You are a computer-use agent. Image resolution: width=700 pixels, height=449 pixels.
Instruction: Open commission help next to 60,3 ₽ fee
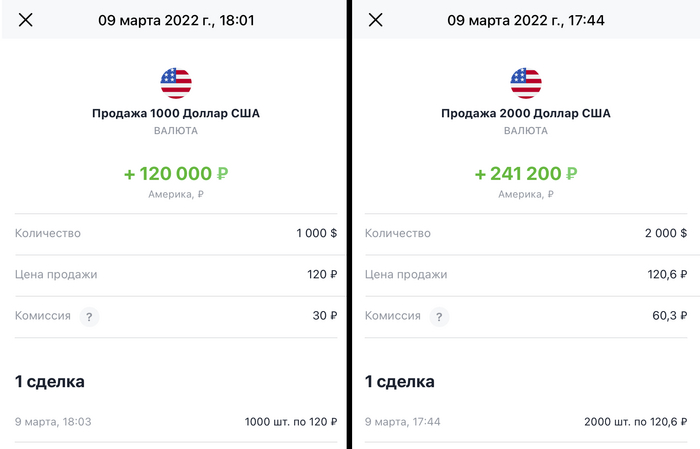tap(439, 317)
